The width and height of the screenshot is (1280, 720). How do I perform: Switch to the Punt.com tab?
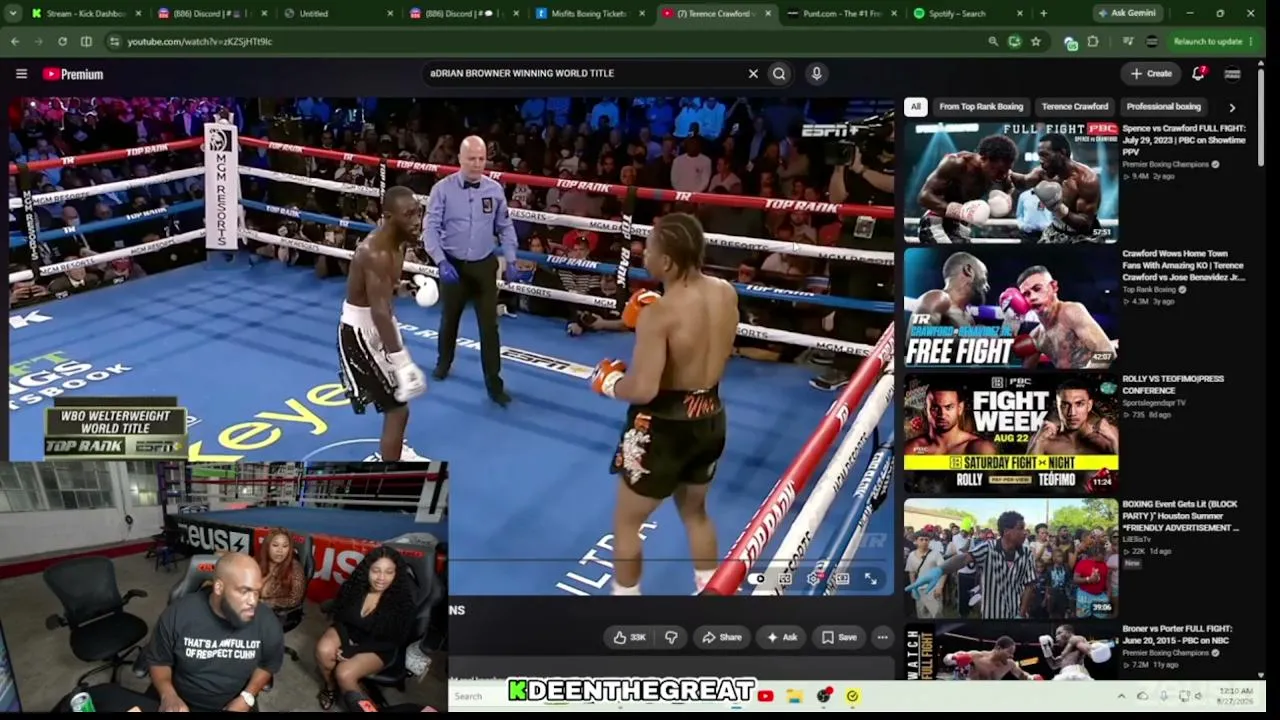[x=839, y=13]
